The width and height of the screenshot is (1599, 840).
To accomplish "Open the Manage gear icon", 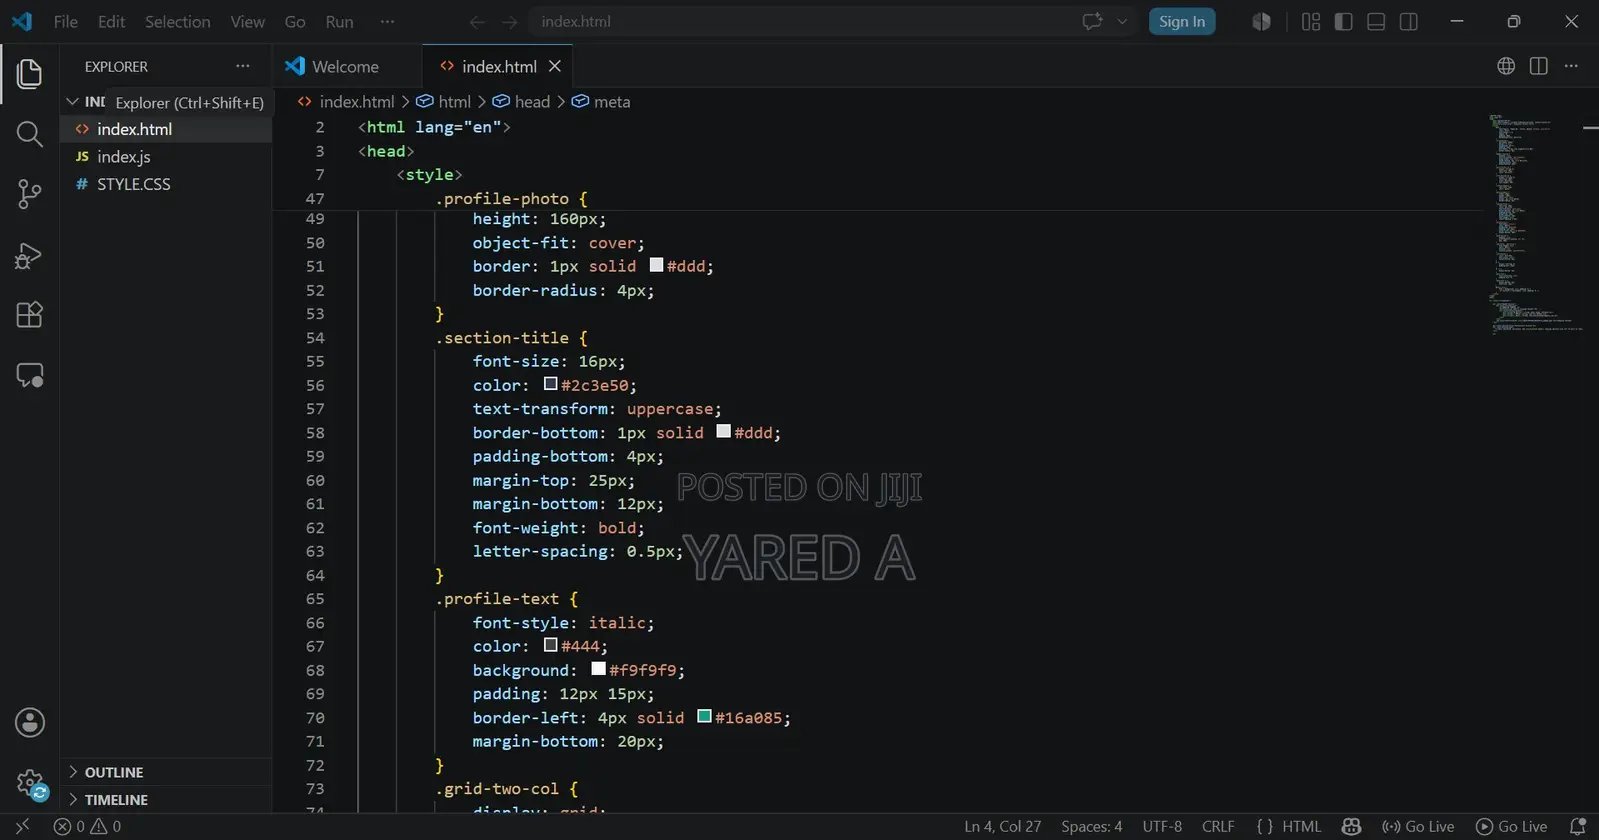I will [29, 783].
